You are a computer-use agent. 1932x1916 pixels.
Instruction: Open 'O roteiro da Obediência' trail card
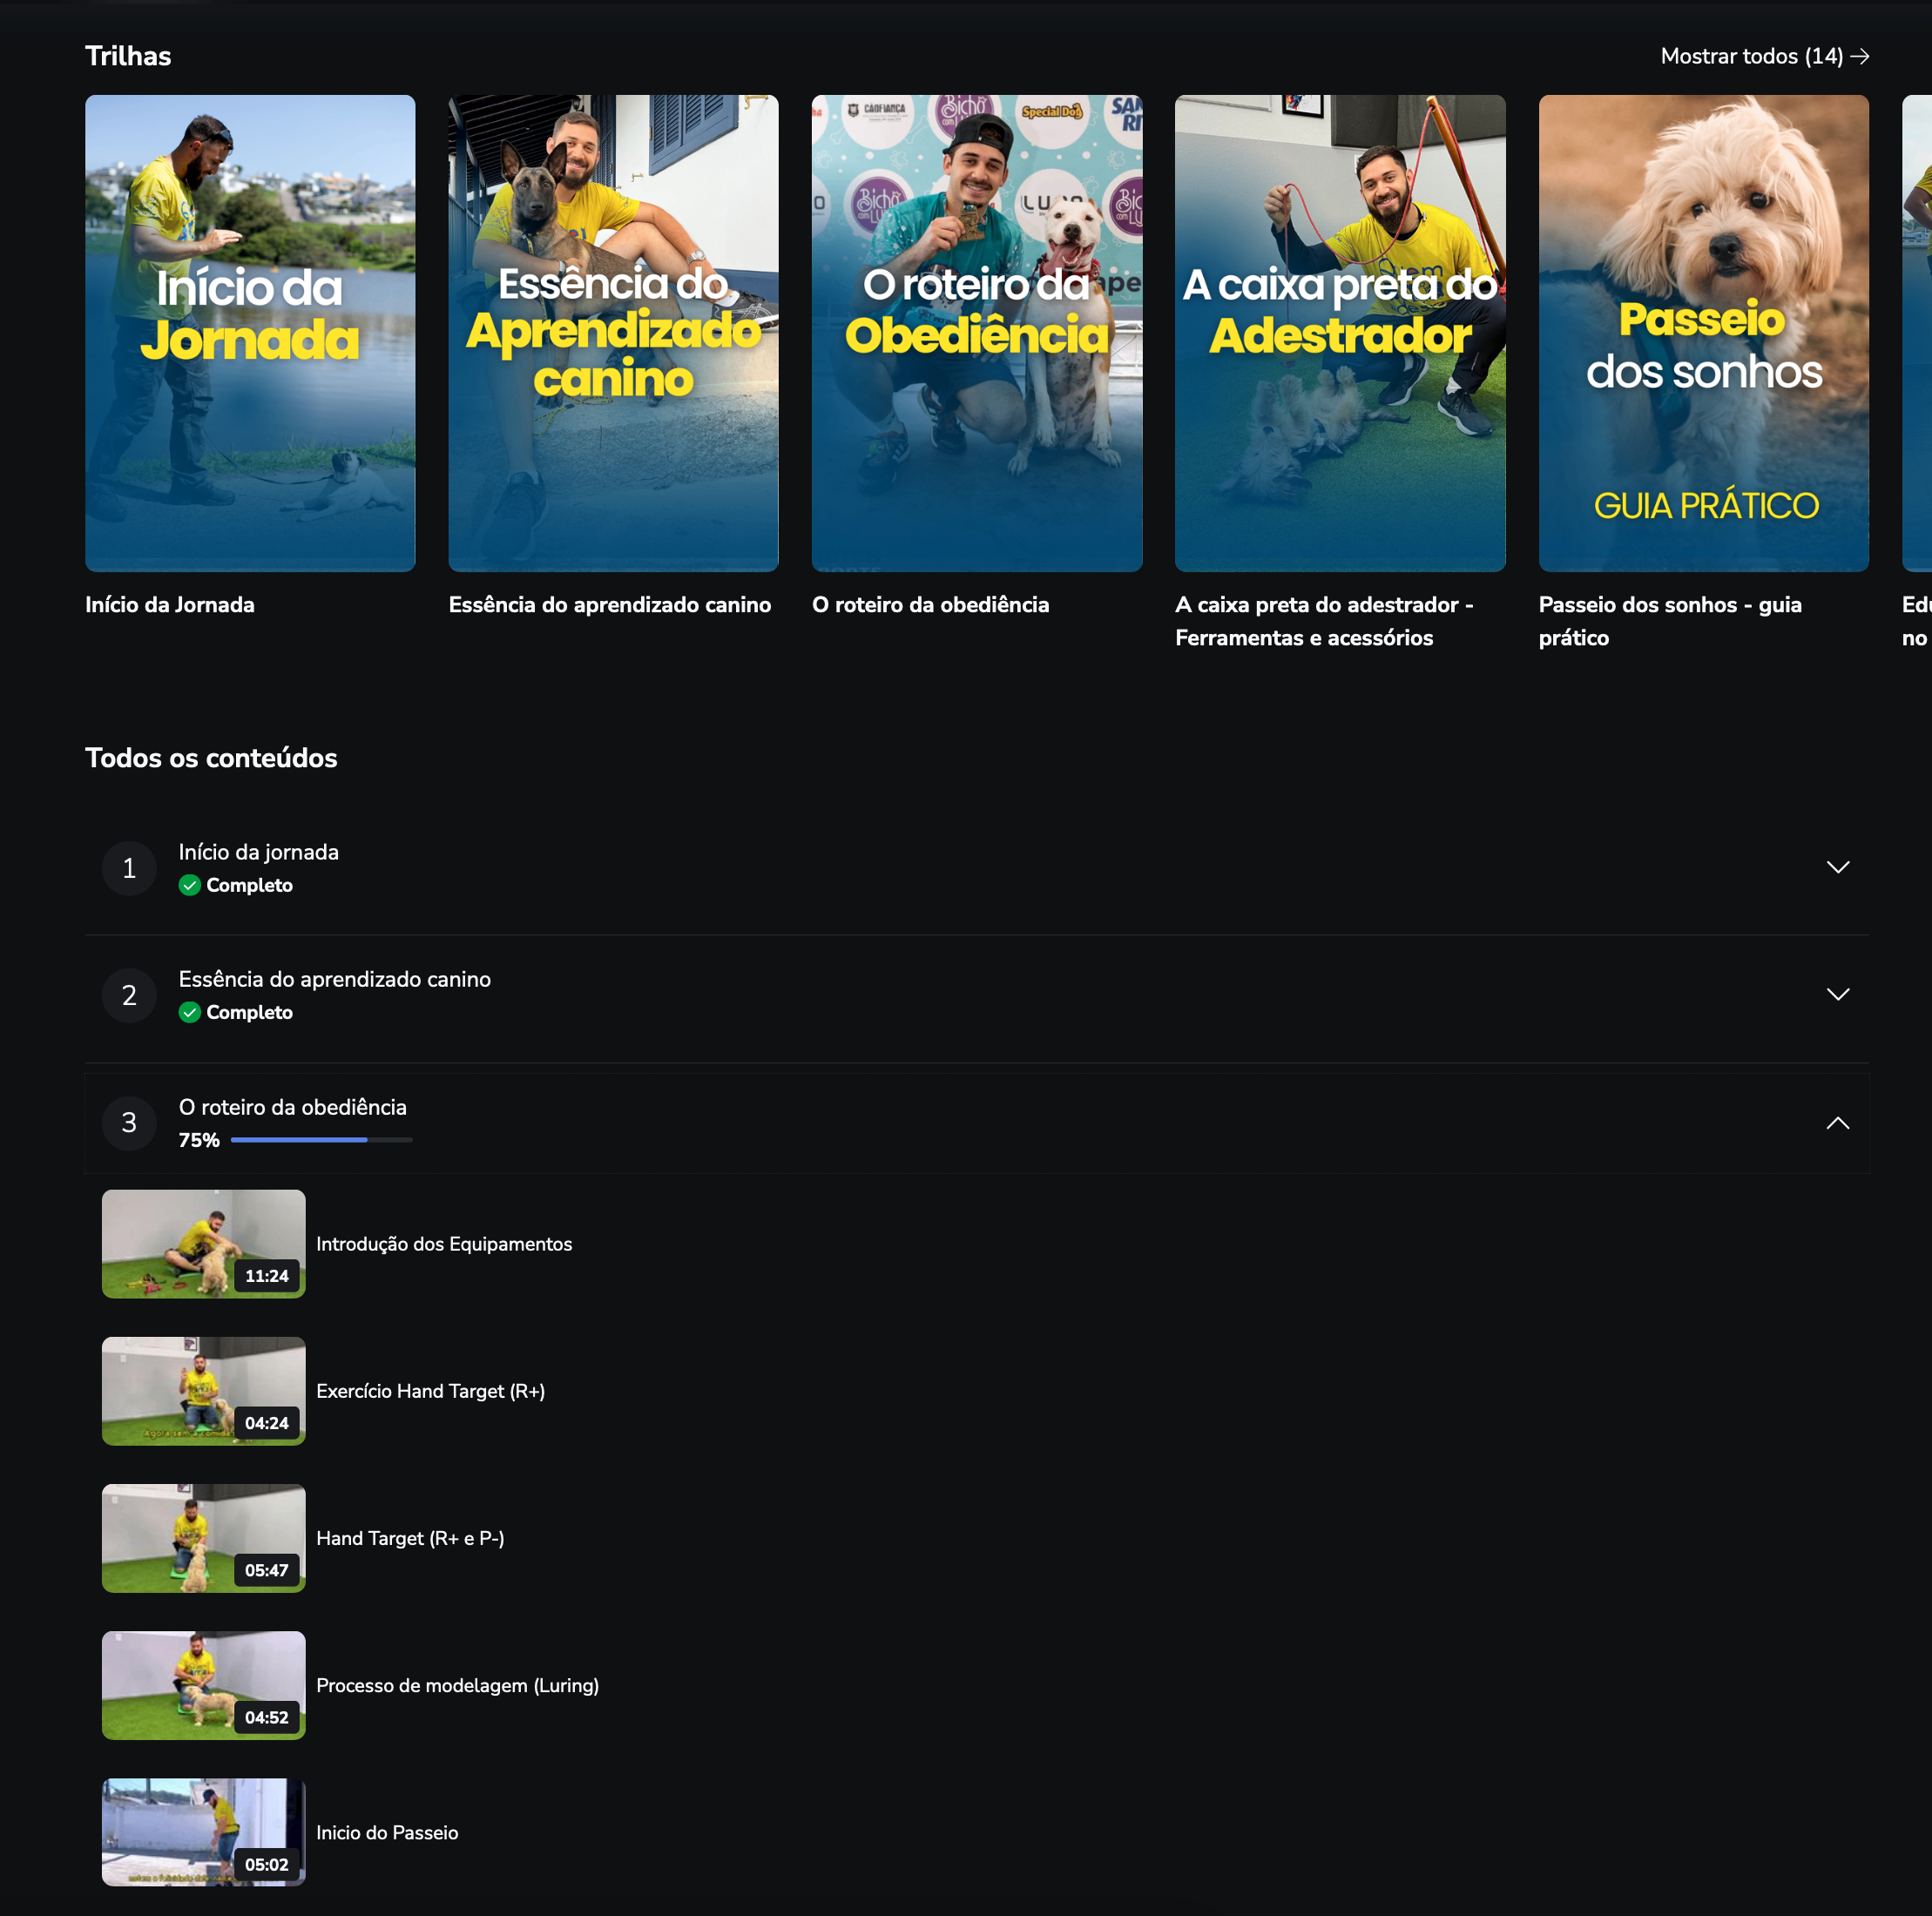976,333
